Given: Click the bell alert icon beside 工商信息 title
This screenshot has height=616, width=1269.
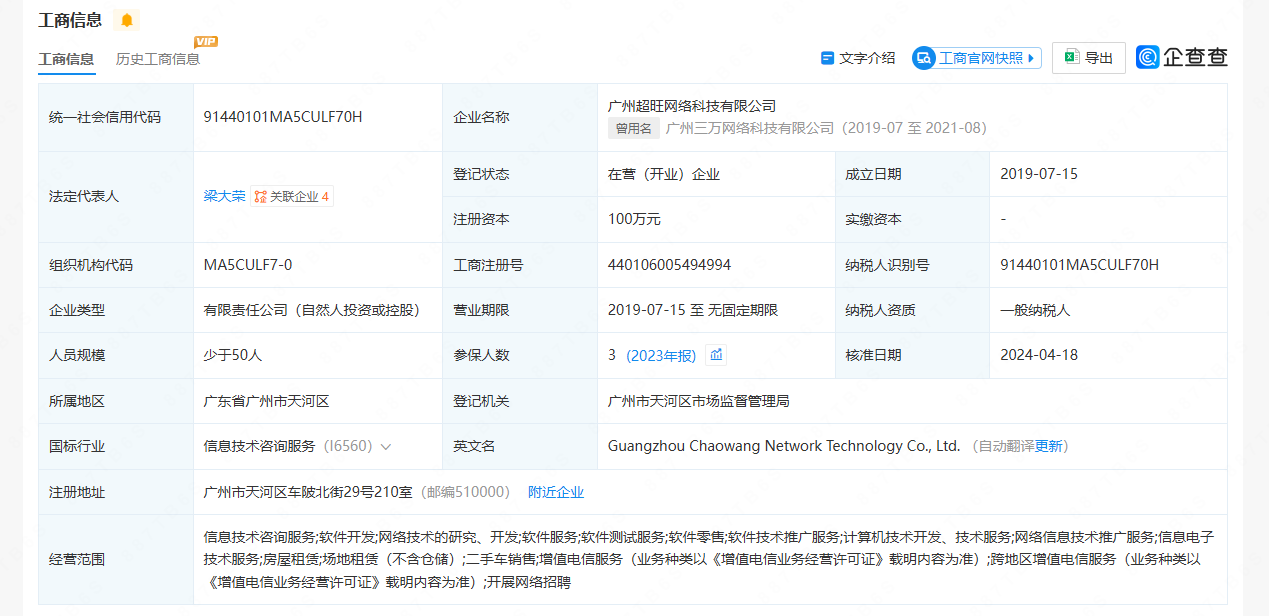Looking at the screenshot, I should pyautogui.click(x=127, y=21).
